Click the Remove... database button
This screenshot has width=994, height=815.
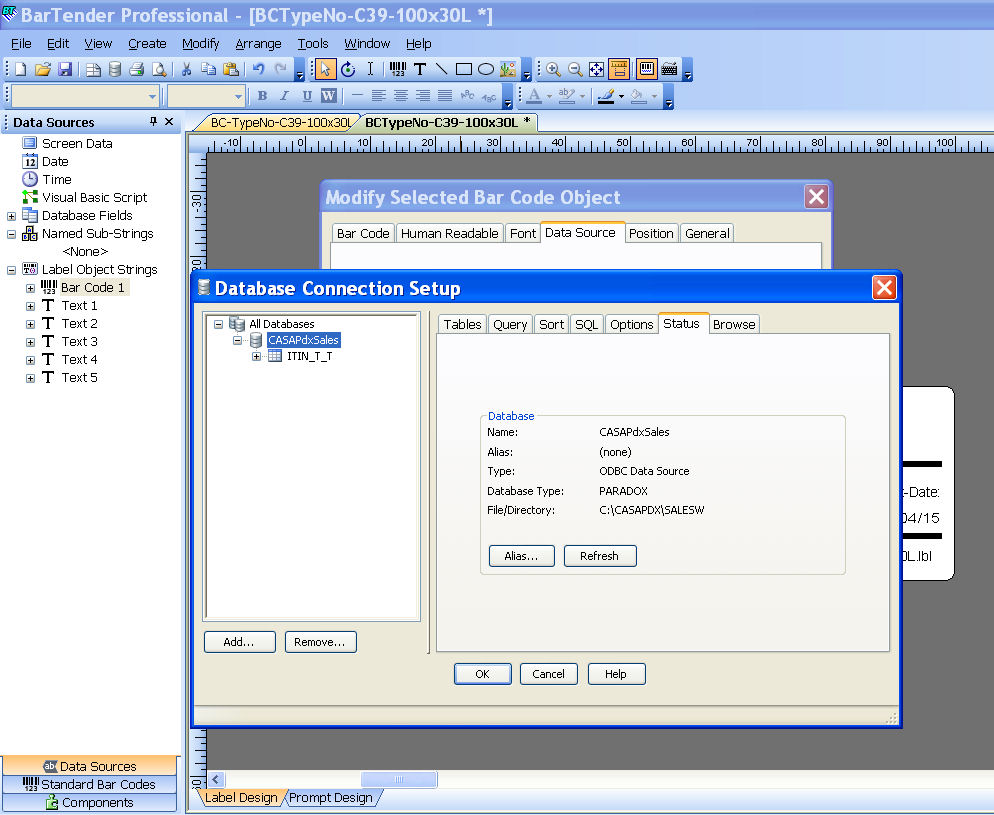pos(321,642)
